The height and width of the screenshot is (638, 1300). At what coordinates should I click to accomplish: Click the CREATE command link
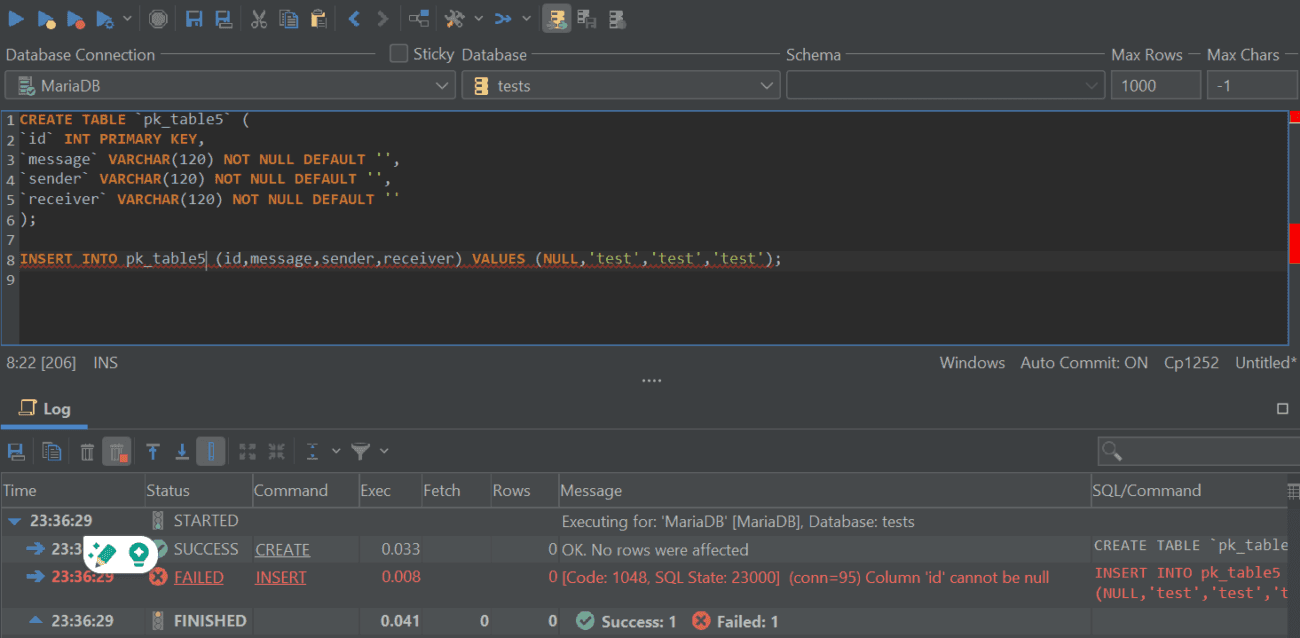coord(282,548)
